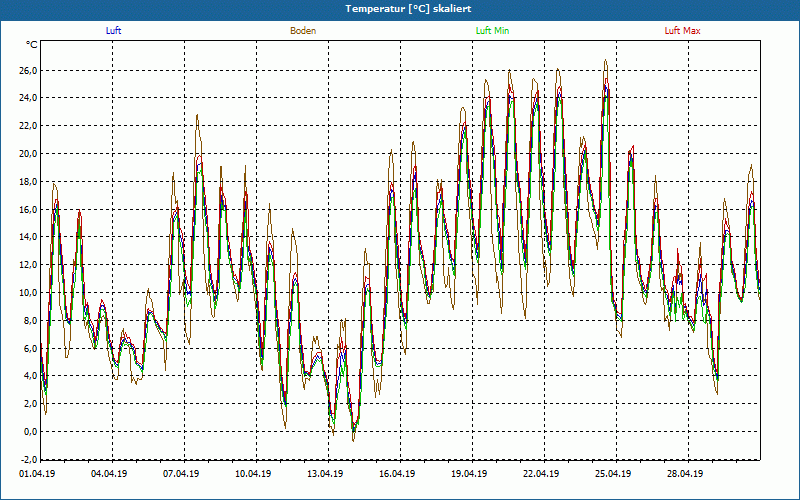The image size is (800, 500).
Task: Click the 0,0 y-axis value
Action: pyautogui.click(x=30, y=432)
